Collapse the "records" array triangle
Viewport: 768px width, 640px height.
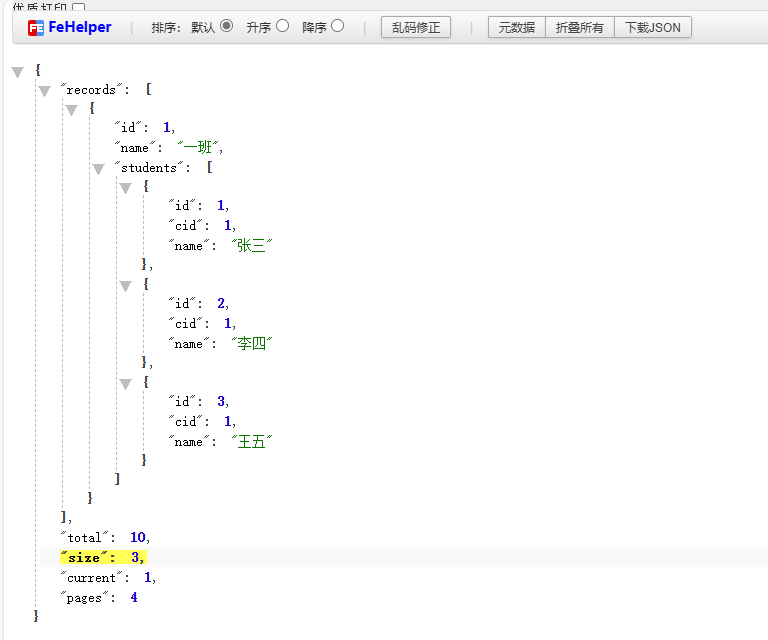click(x=44, y=91)
